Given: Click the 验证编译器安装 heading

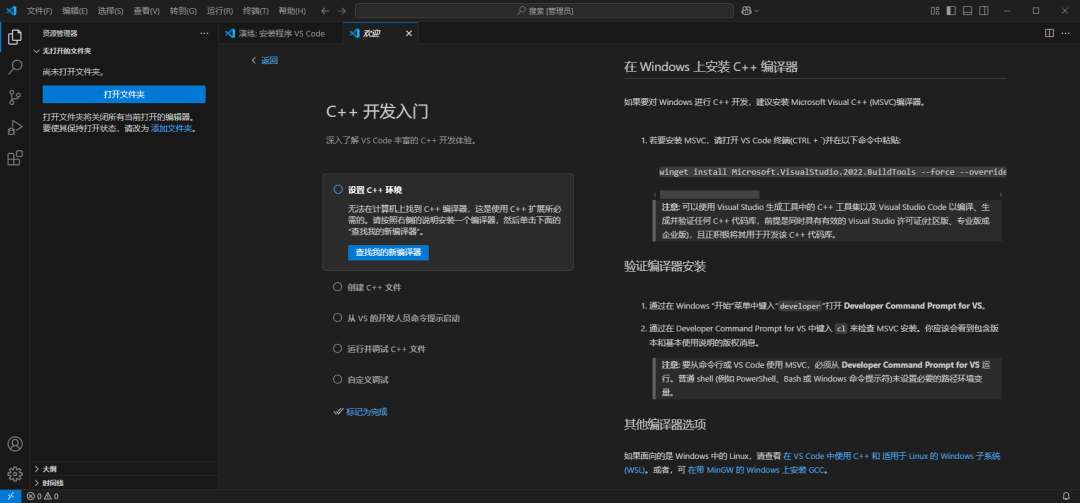Looking at the screenshot, I should [x=665, y=267].
